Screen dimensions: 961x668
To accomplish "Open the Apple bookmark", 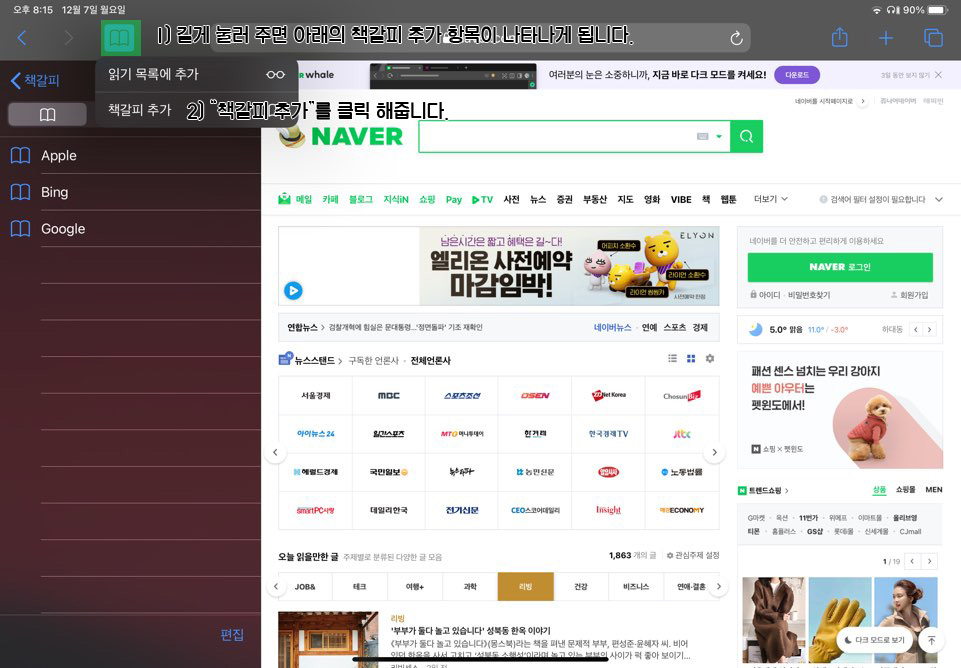I will tap(130, 156).
